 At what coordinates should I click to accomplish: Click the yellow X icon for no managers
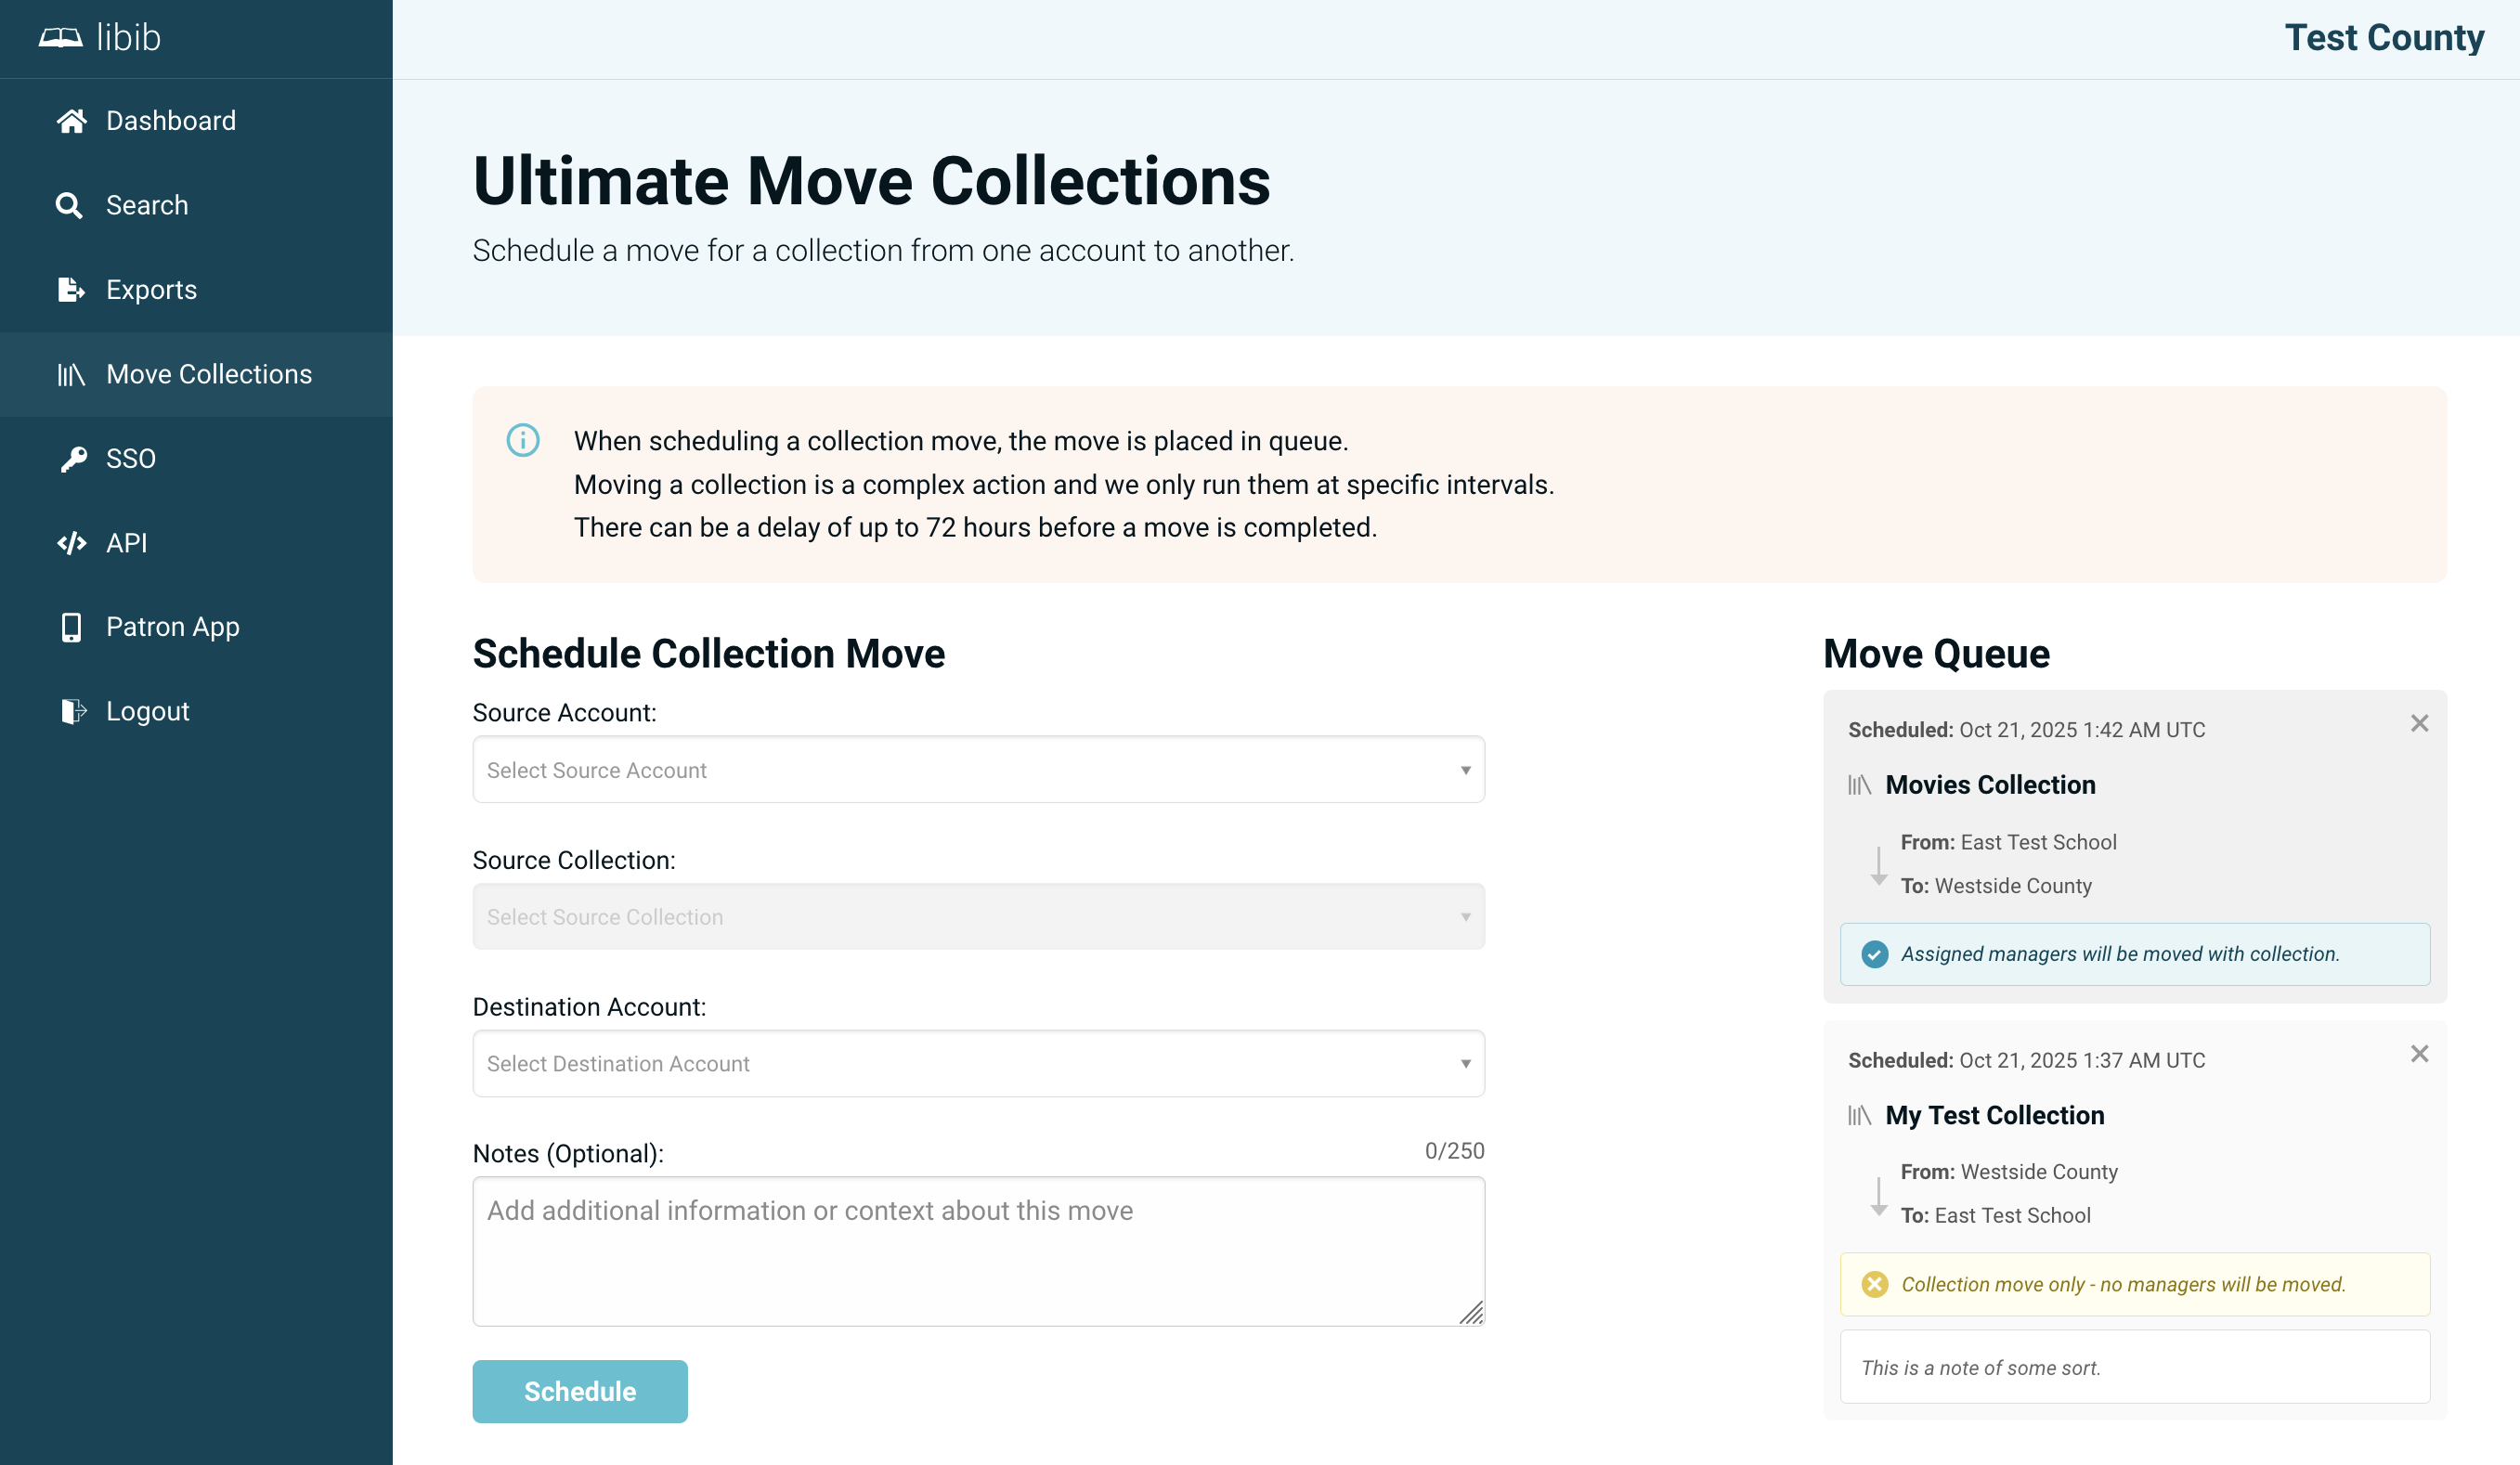point(1875,1284)
